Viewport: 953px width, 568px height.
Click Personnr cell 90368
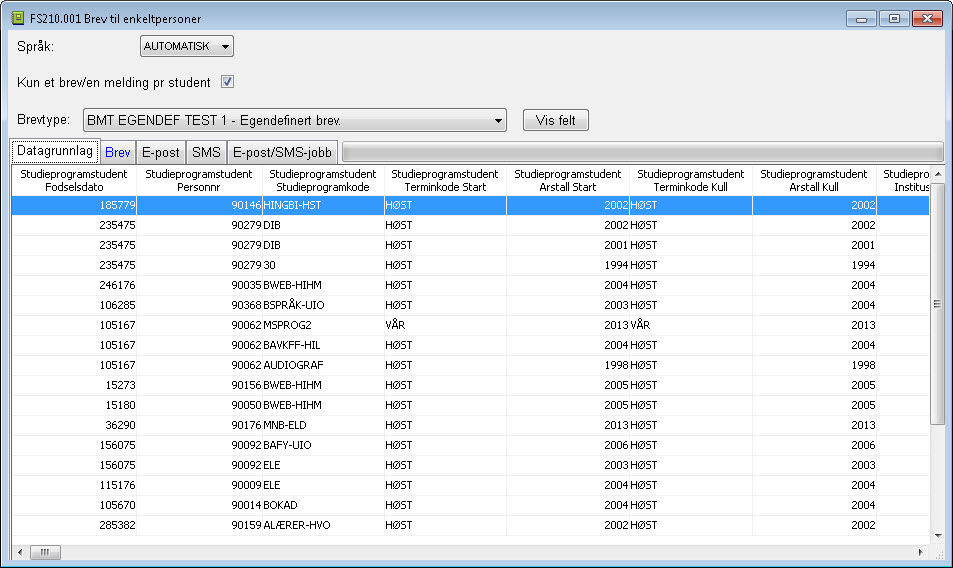(x=199, y=305)
